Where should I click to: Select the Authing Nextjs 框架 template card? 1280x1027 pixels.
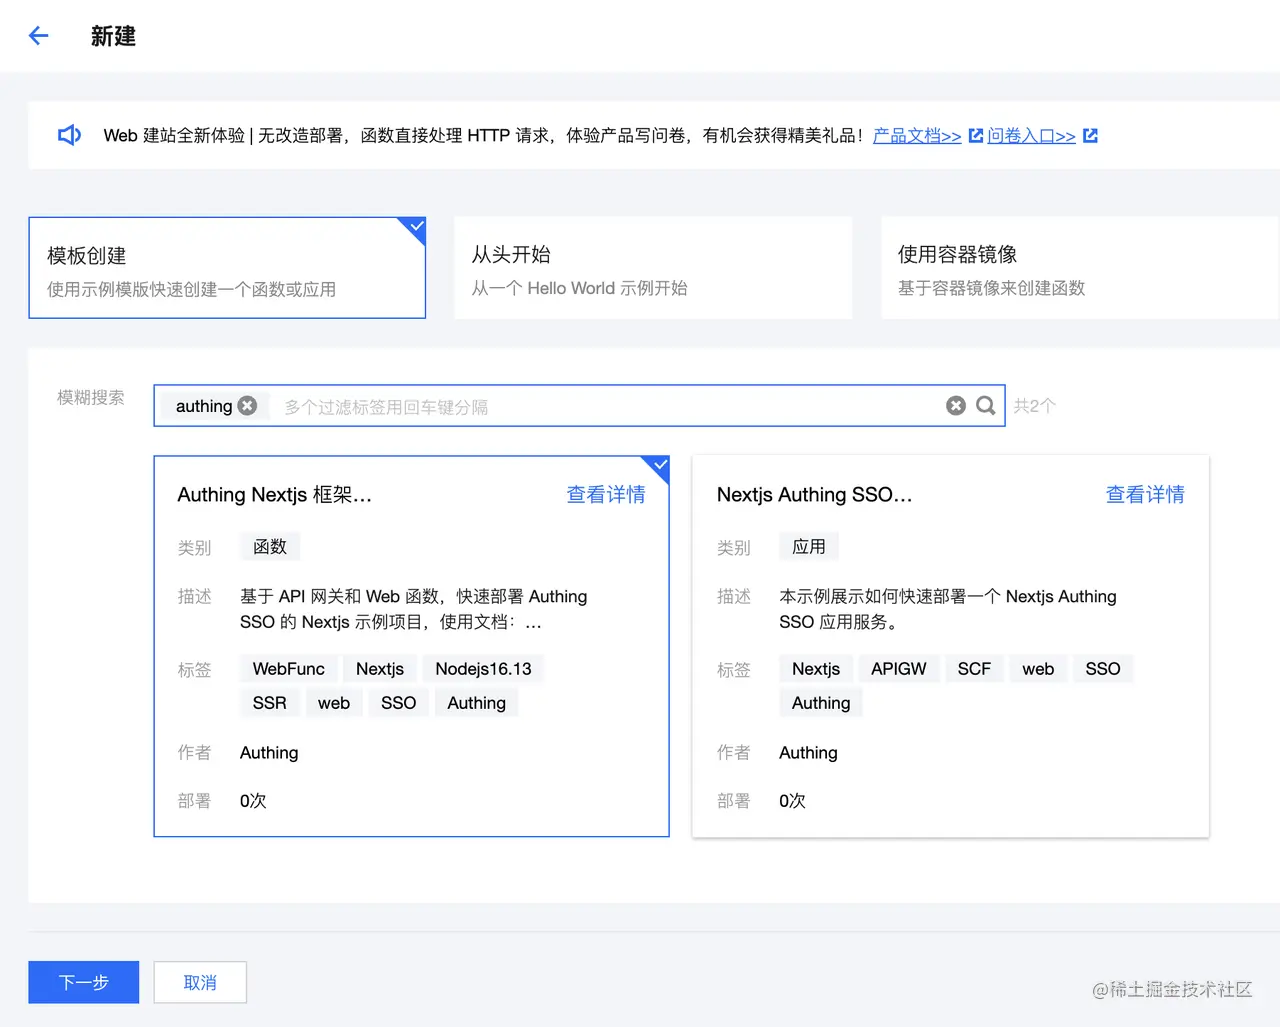pyautogui.click(x=411, y=646)
